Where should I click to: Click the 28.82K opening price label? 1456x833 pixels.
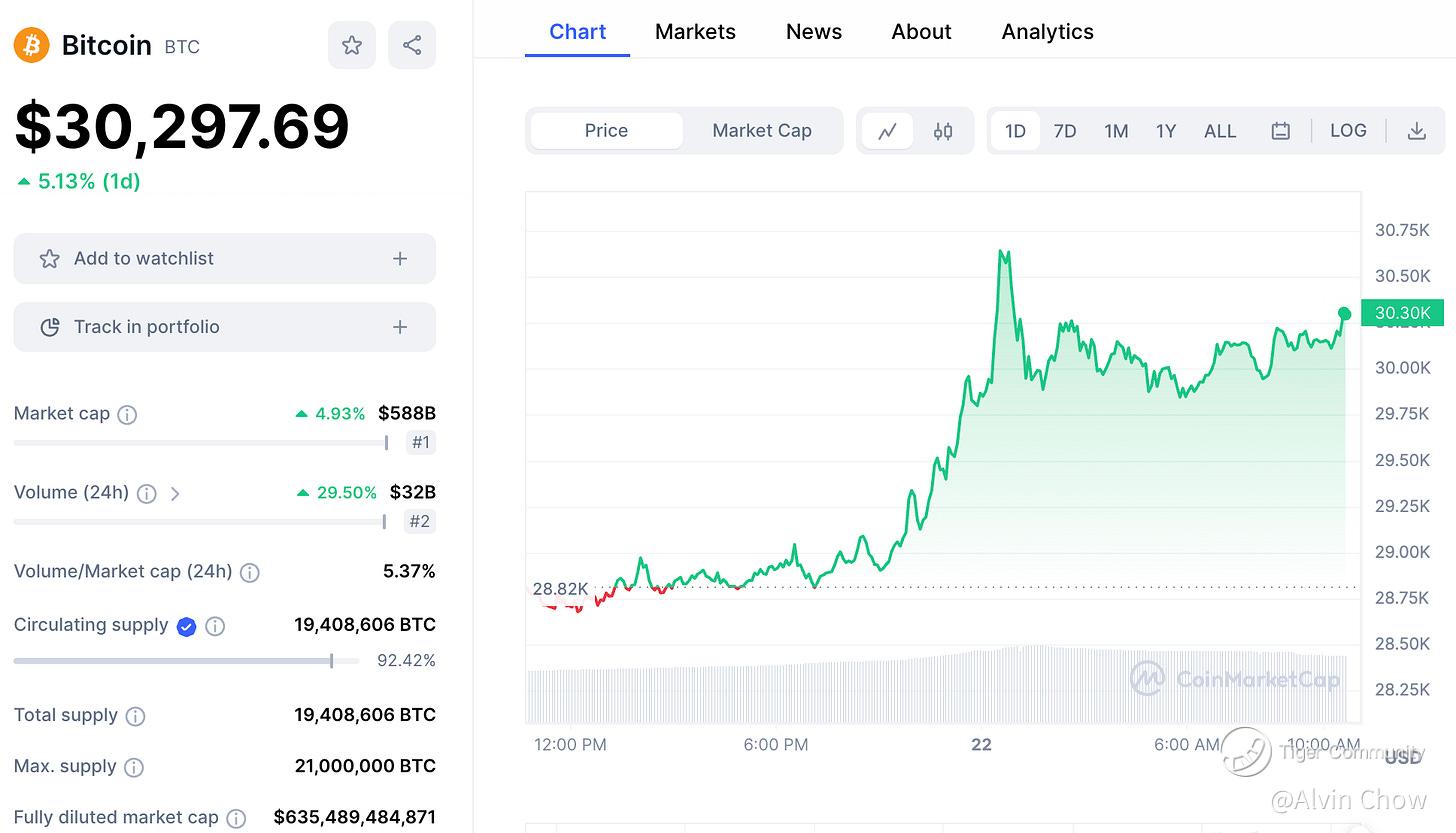(560, 589)
